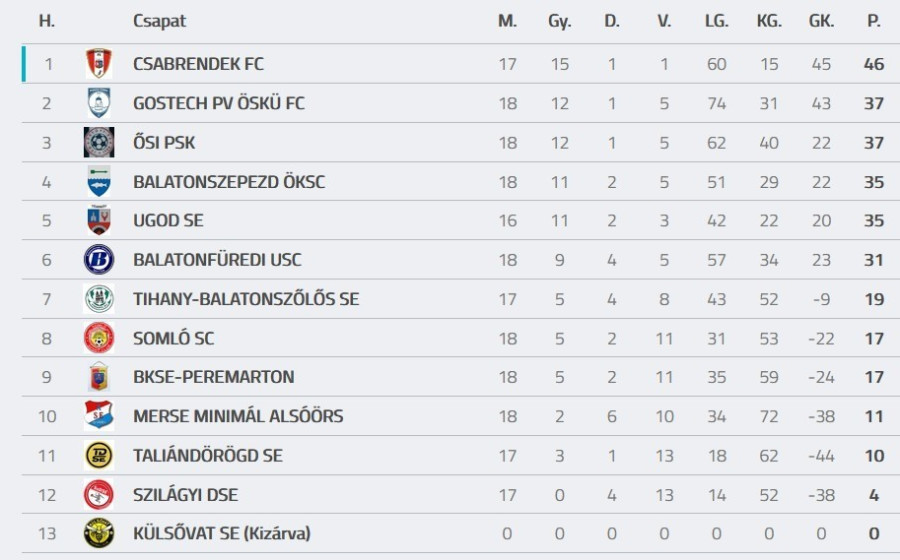Open the CSABRENDEK FC team link
The image size is (900, 560).
point(198,64)
